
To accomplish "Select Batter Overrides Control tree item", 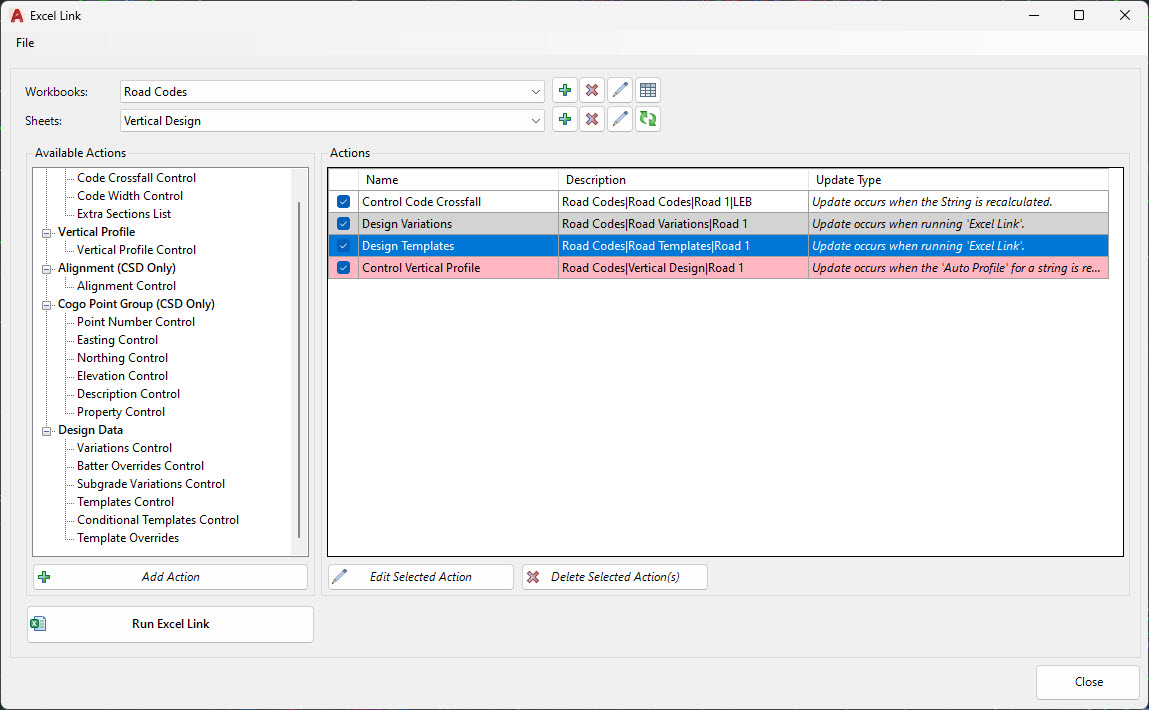I will coord(141,466).
